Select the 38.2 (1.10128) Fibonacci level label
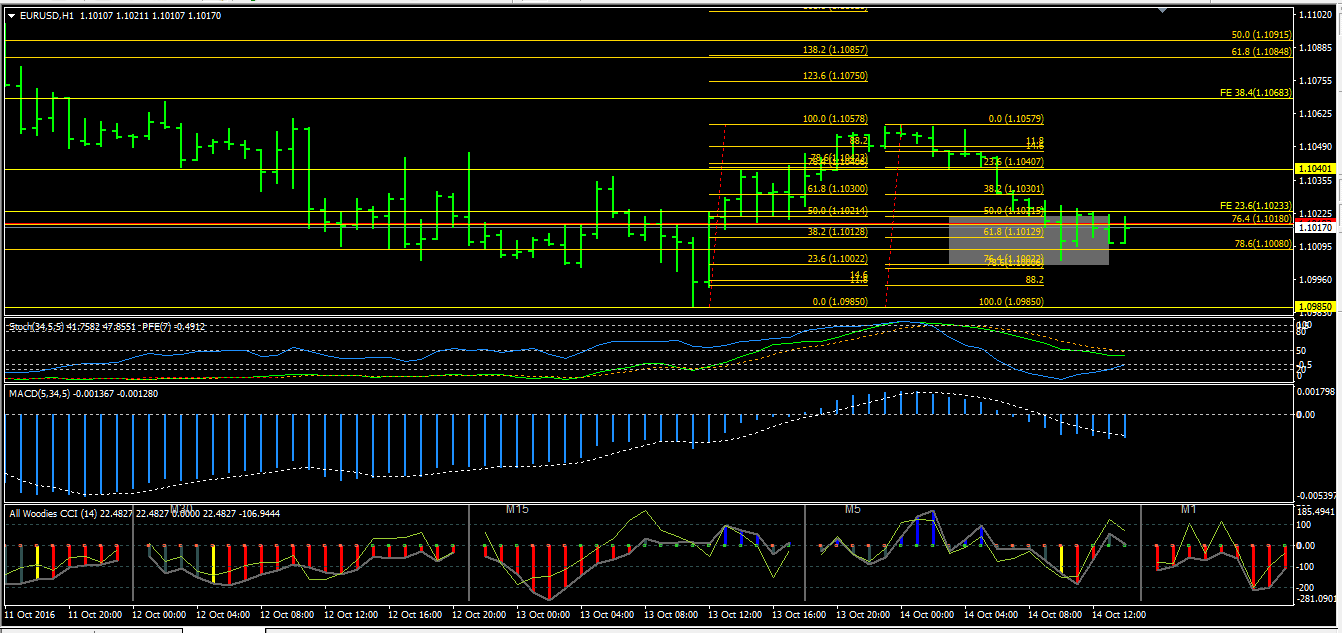This screenshot has width=1342, height=633. (837, 232)
